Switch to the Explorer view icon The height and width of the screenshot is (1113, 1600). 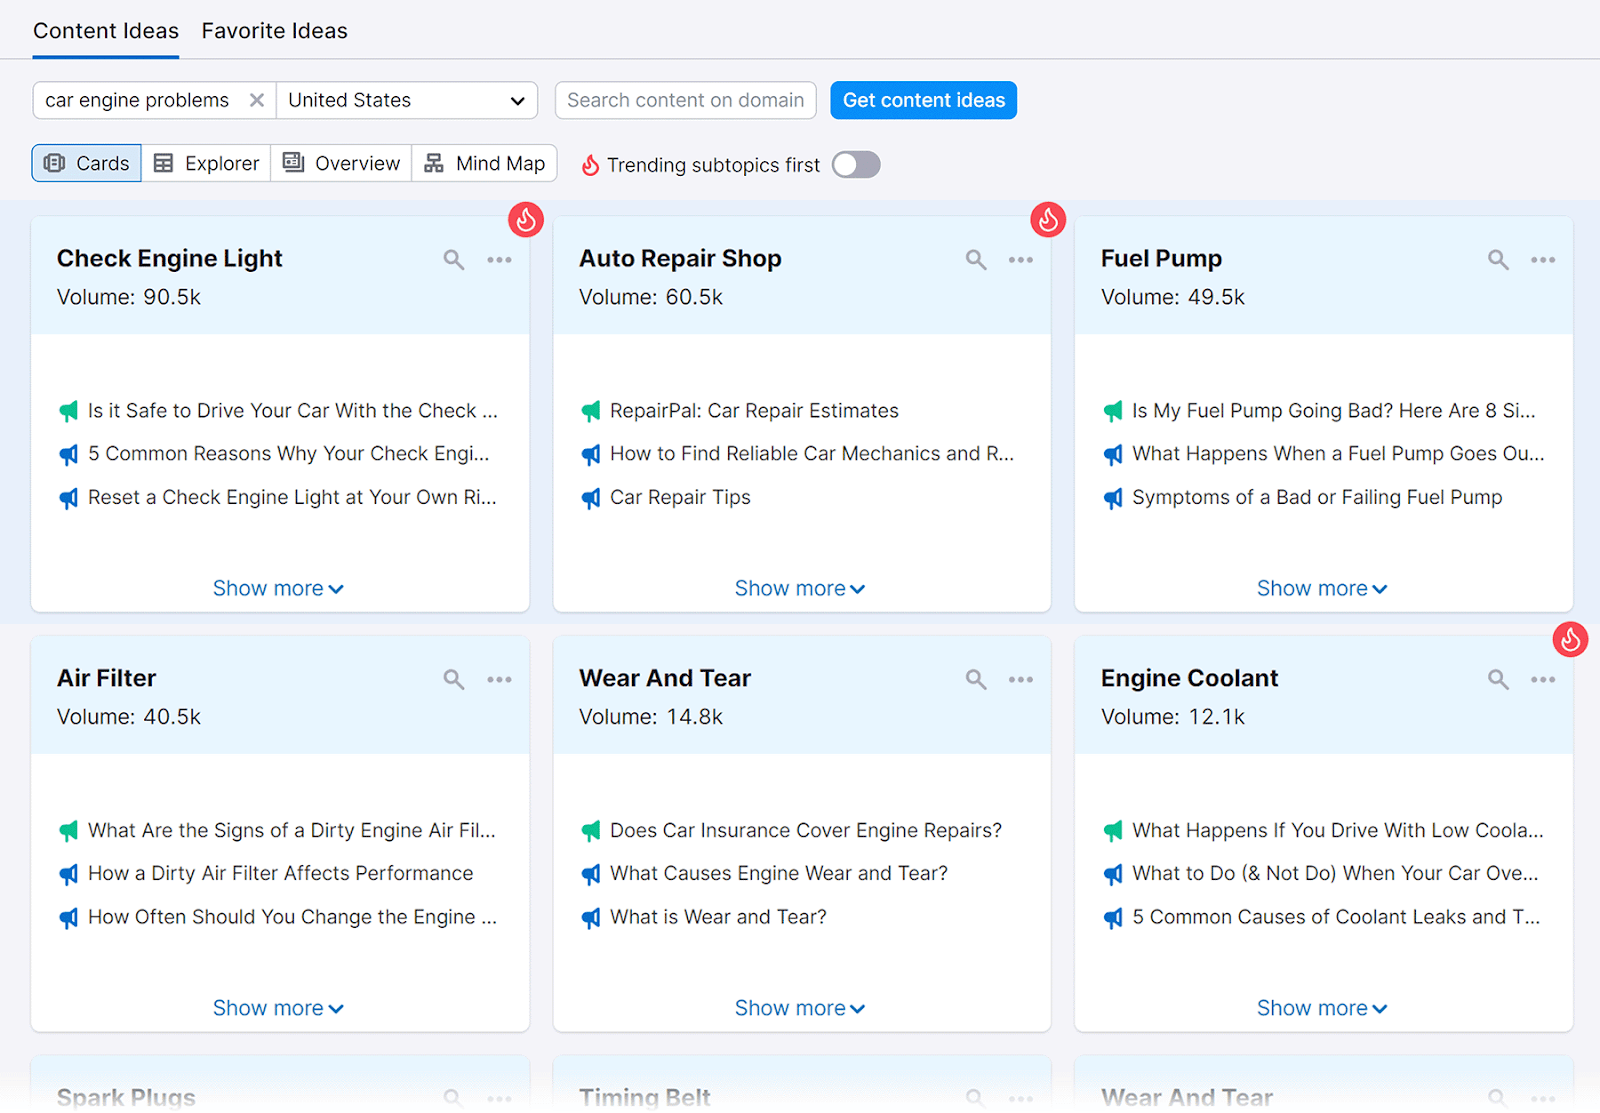click(x=205, y=163)
